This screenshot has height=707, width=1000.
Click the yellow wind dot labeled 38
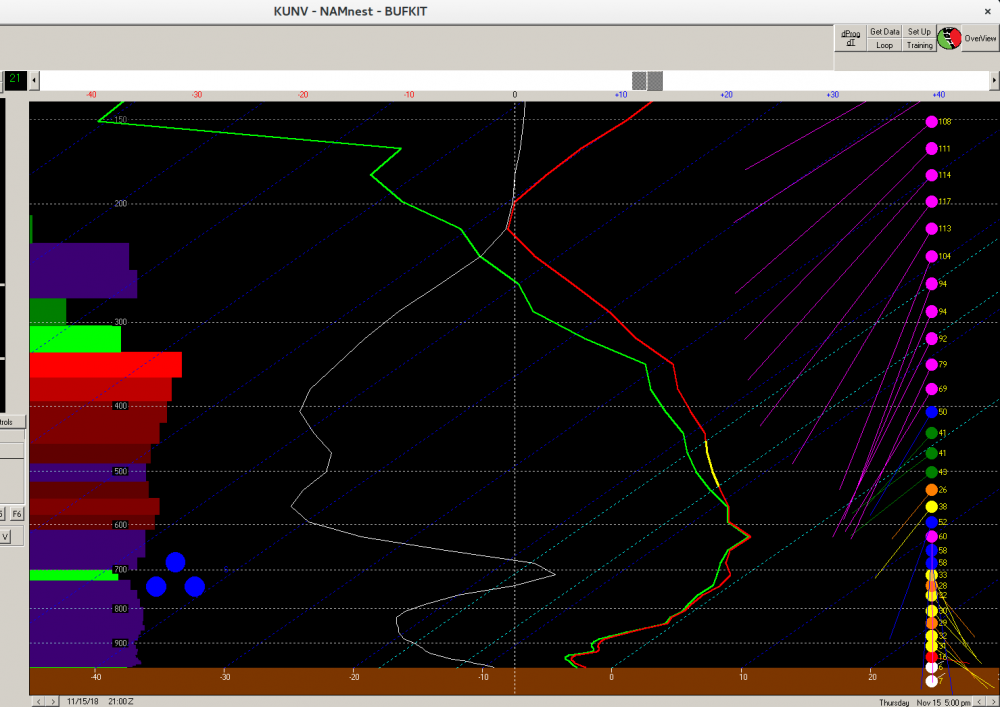point(932,507)
